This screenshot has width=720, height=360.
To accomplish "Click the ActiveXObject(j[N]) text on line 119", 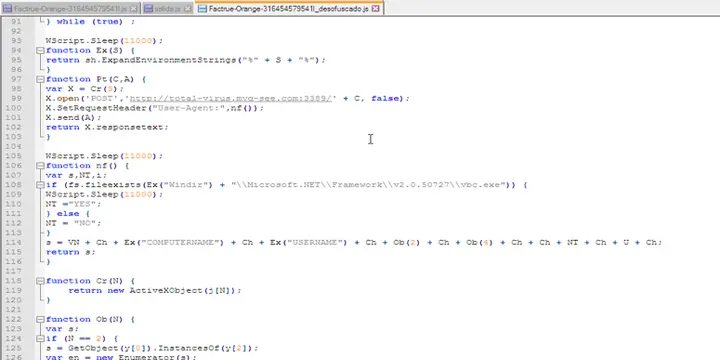I will (x=183, y=290).
